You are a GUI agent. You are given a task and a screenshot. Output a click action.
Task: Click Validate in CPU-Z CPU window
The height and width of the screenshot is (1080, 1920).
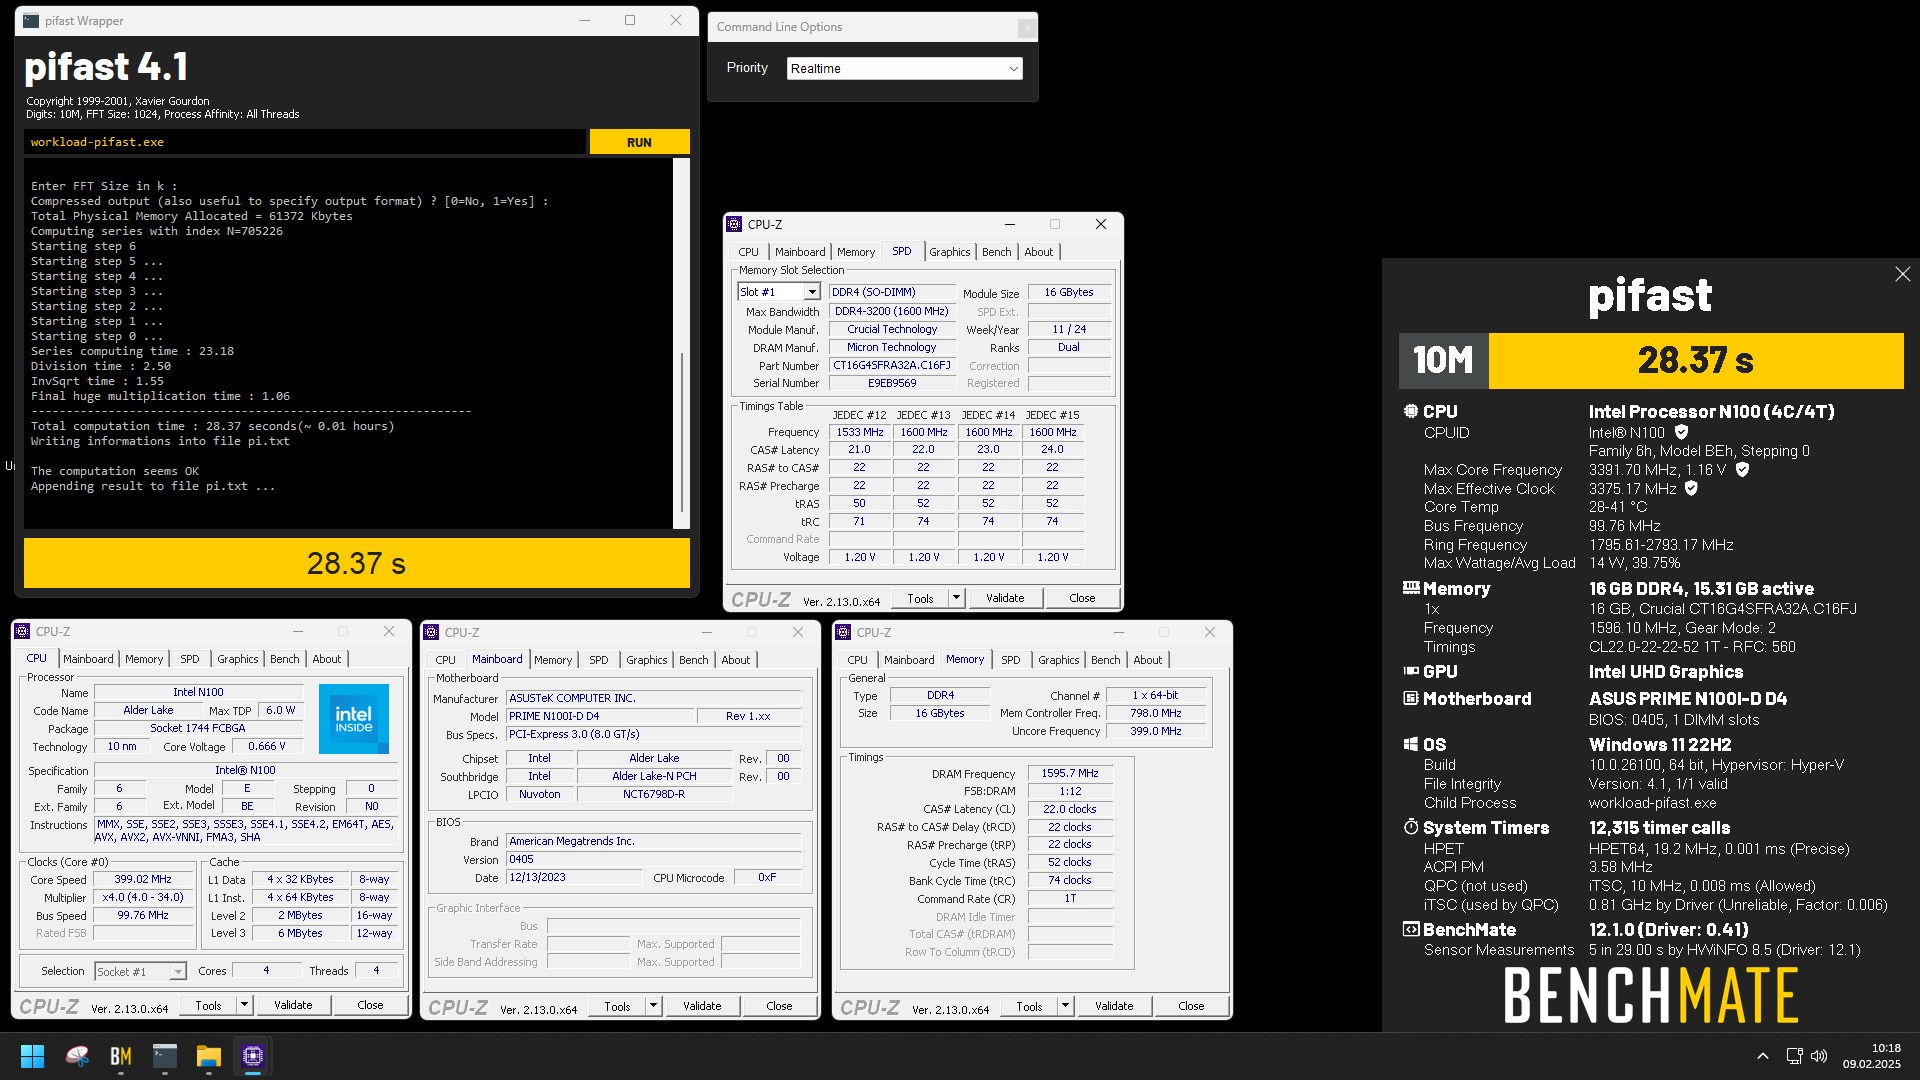pos(293,1005)
